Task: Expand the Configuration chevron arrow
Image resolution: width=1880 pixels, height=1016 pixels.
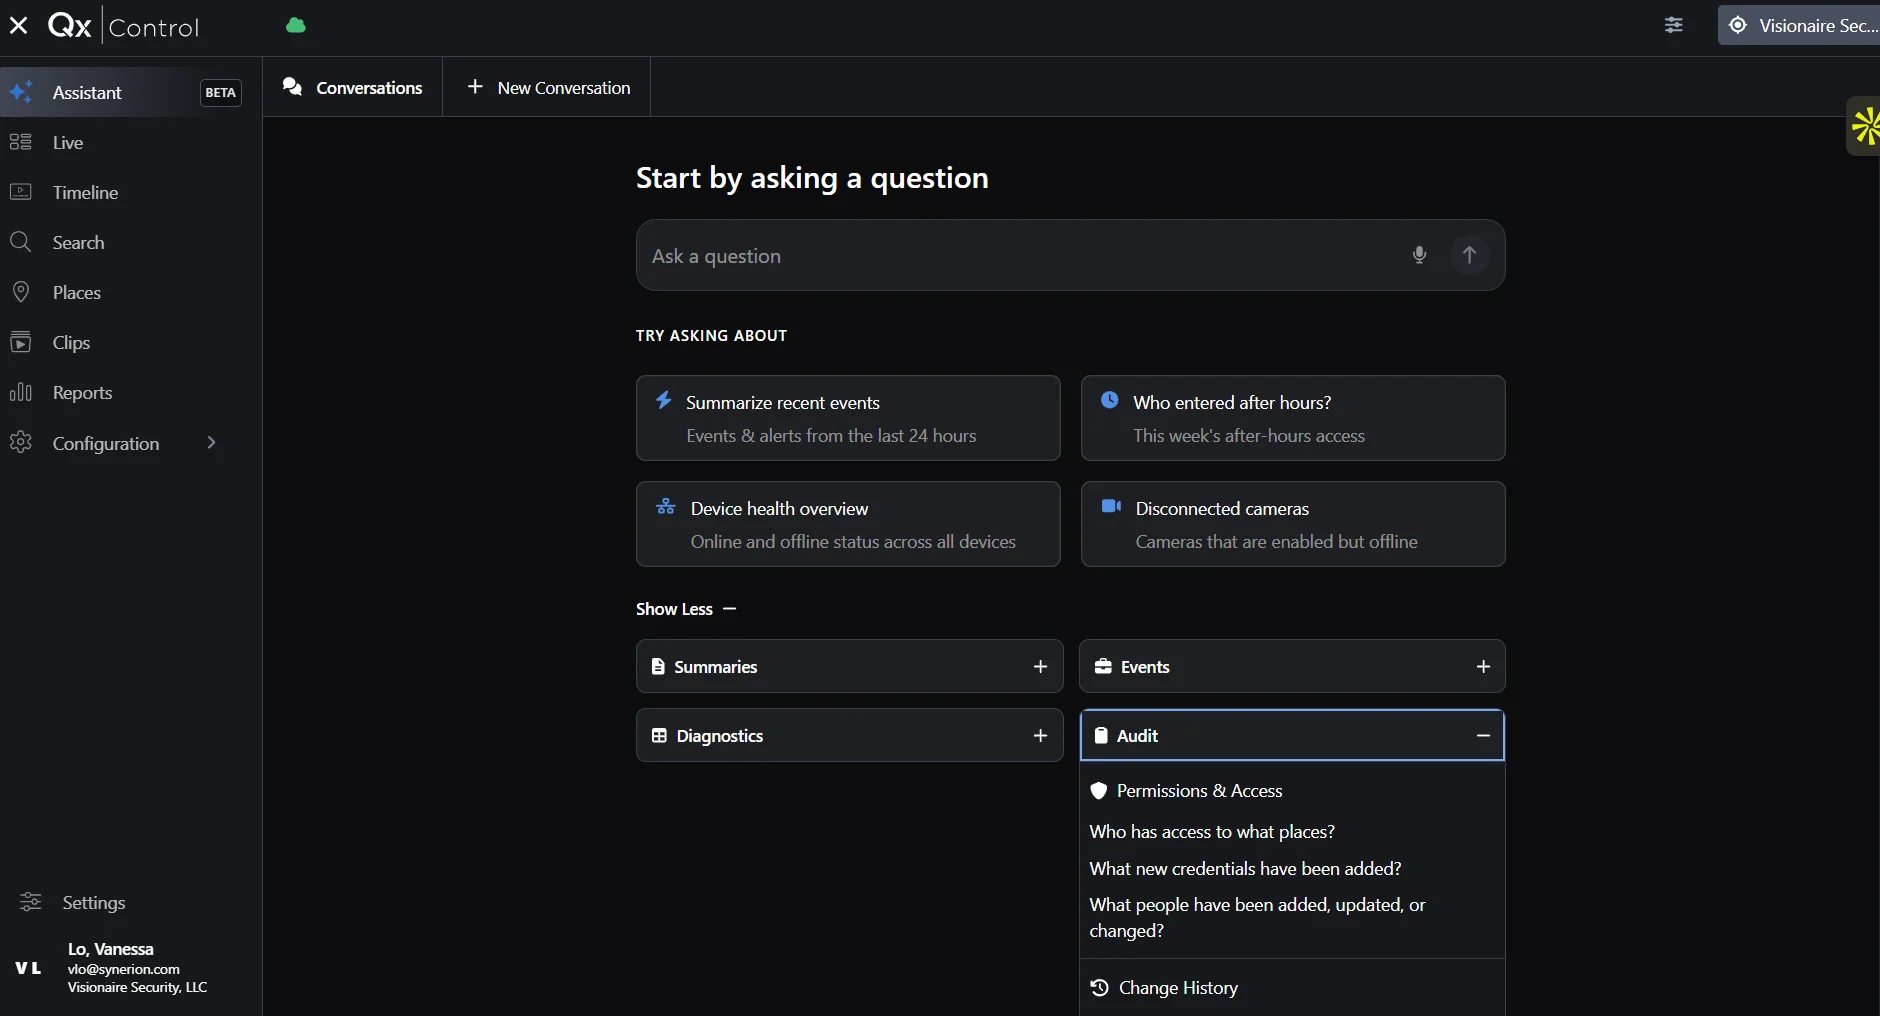Action: click(211, 443)
